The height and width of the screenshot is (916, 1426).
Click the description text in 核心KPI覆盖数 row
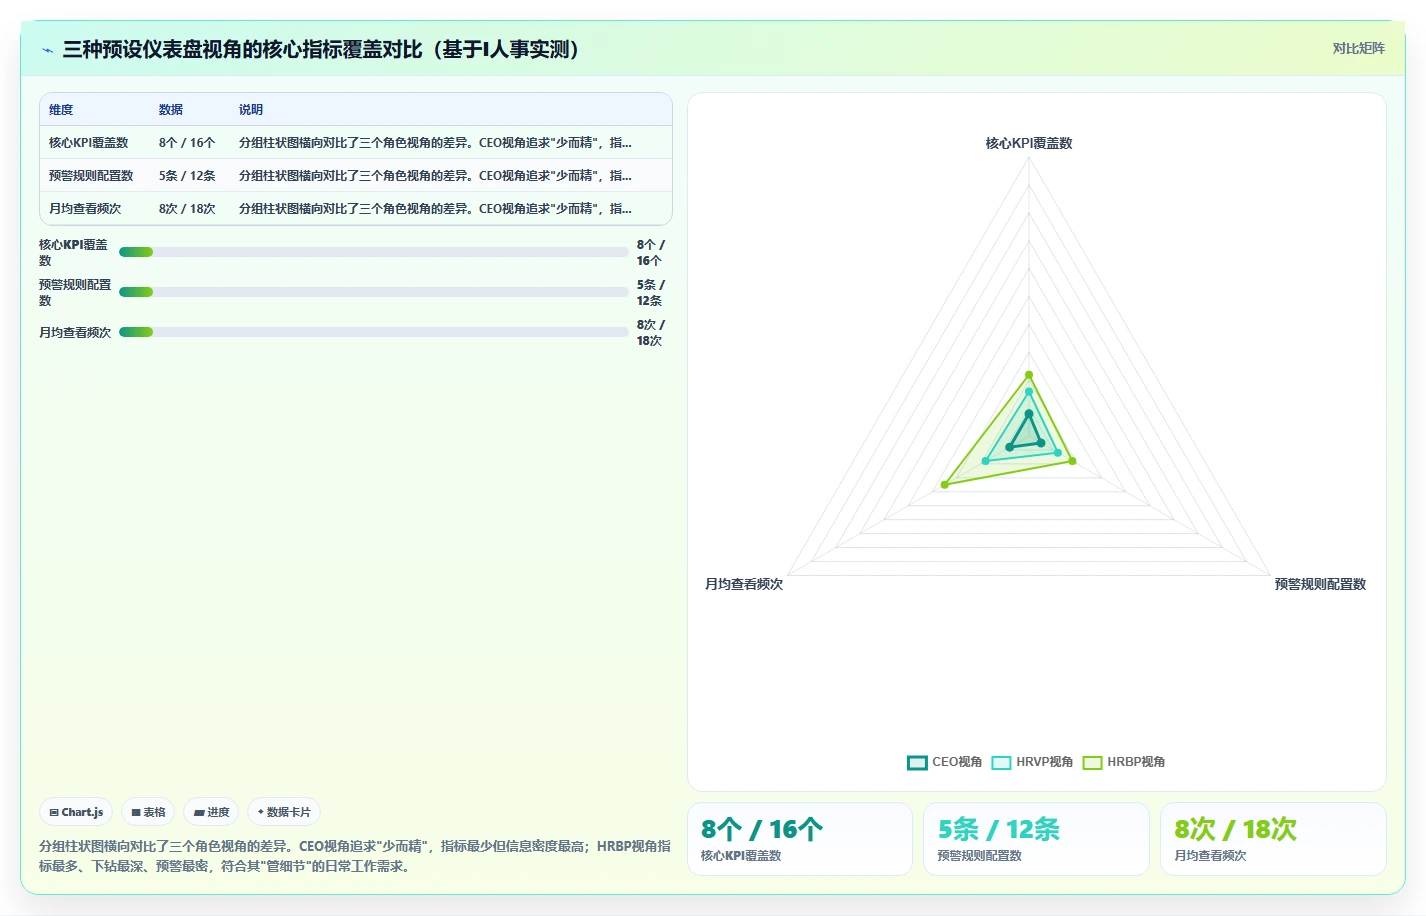click(435, 143)
